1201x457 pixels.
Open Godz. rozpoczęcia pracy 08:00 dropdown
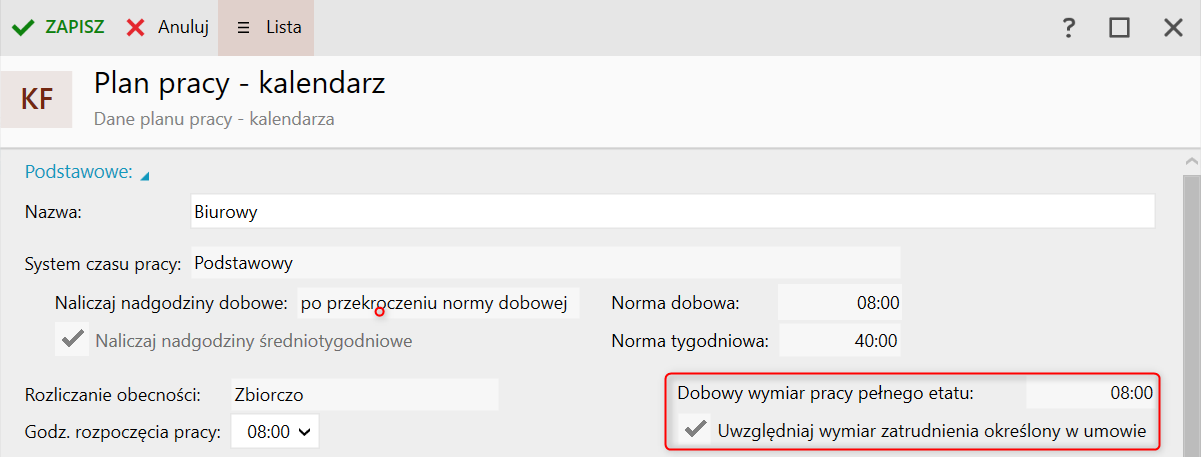coord(277,432)
